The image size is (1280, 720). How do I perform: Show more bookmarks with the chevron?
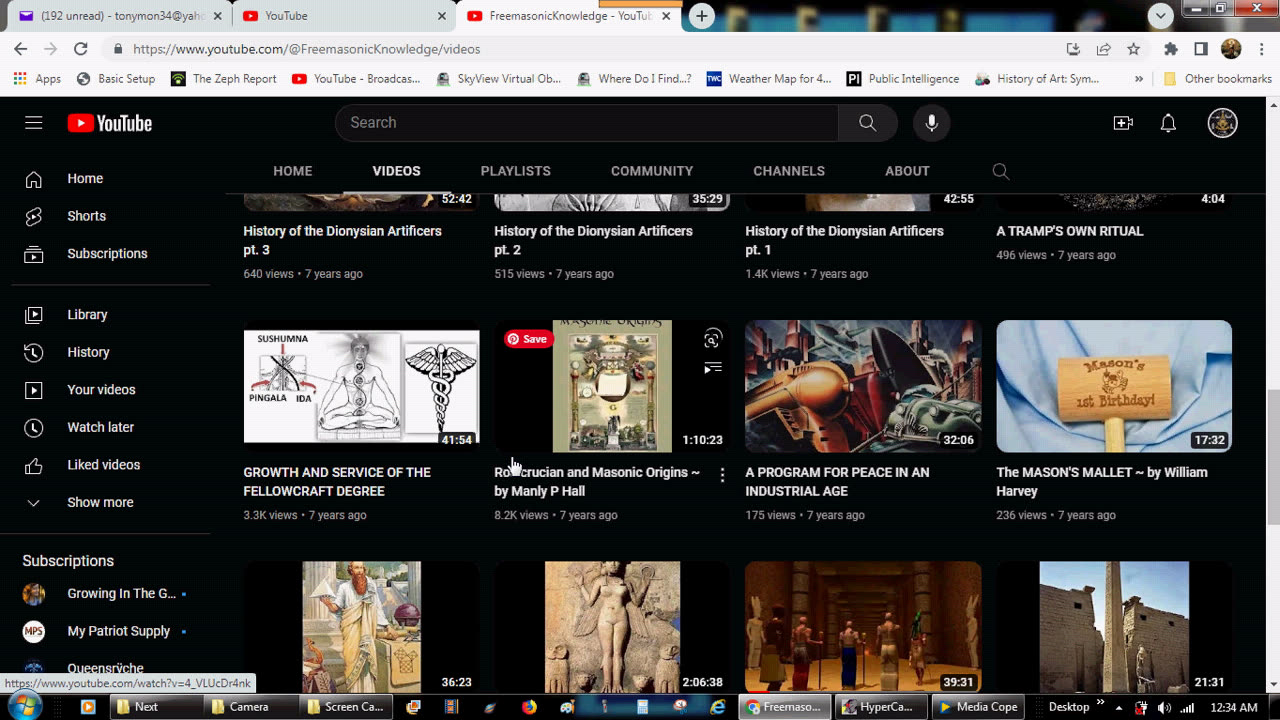(x=1138, y=78)
